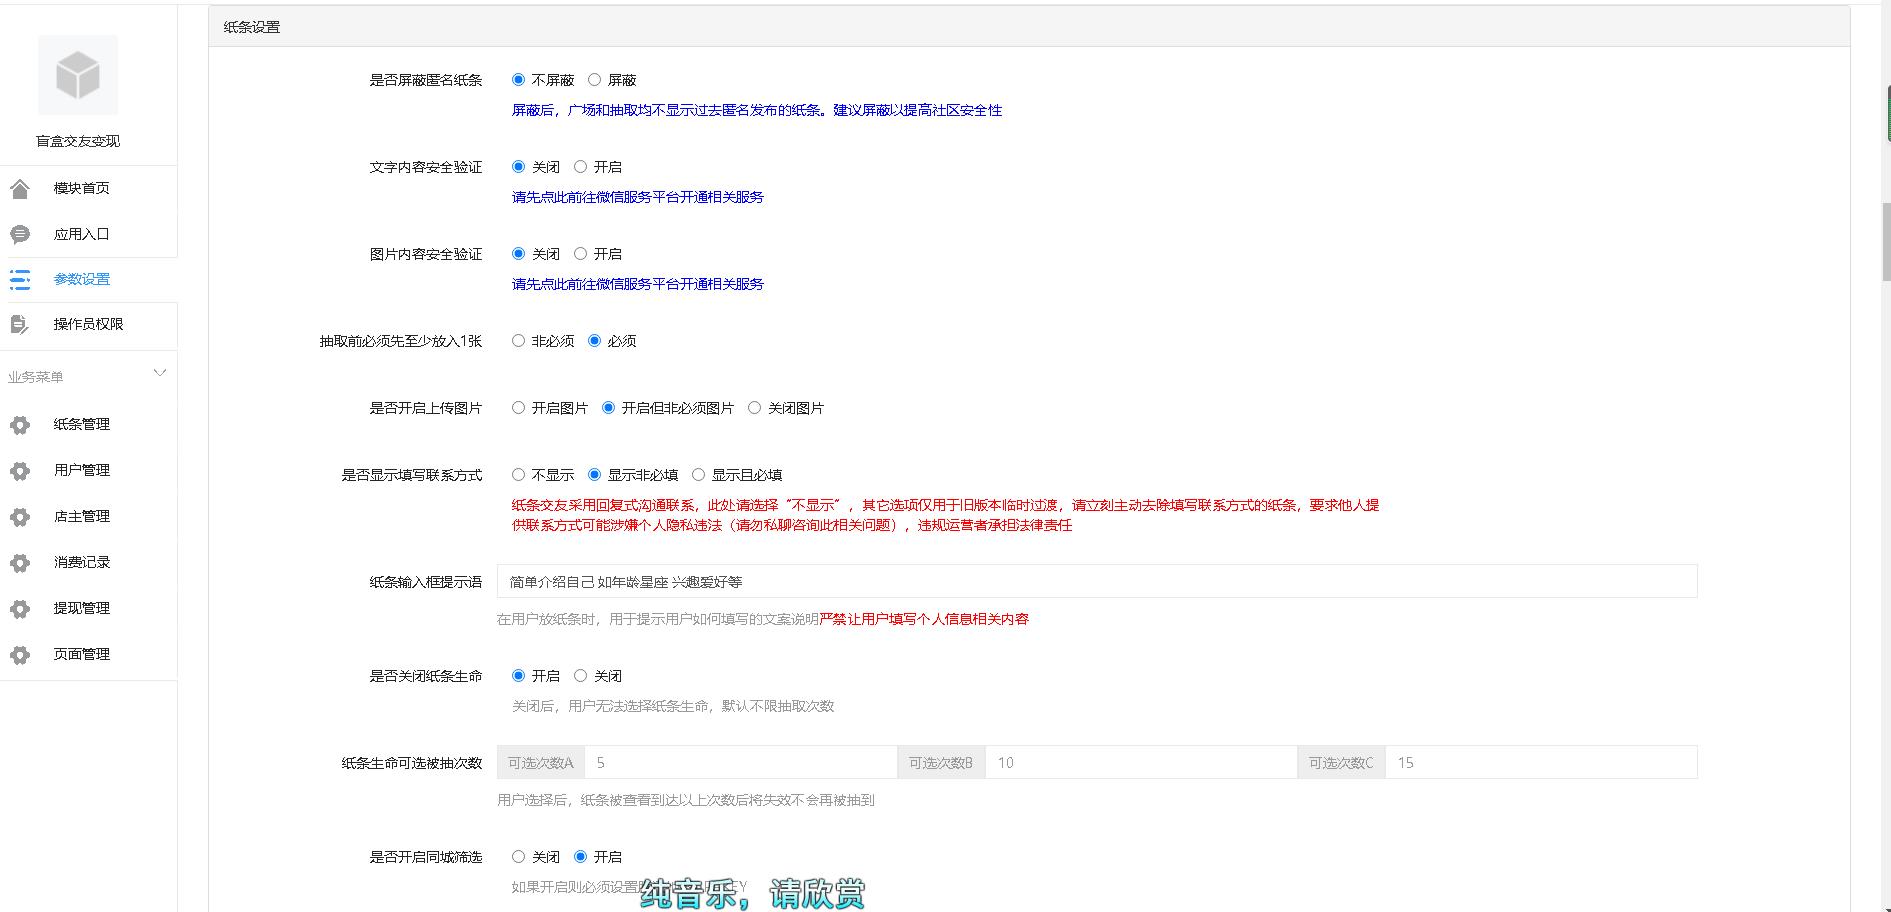Select 不显示 for 是否显示填写联系方式
1891x912 pixels.
point(518,474)
